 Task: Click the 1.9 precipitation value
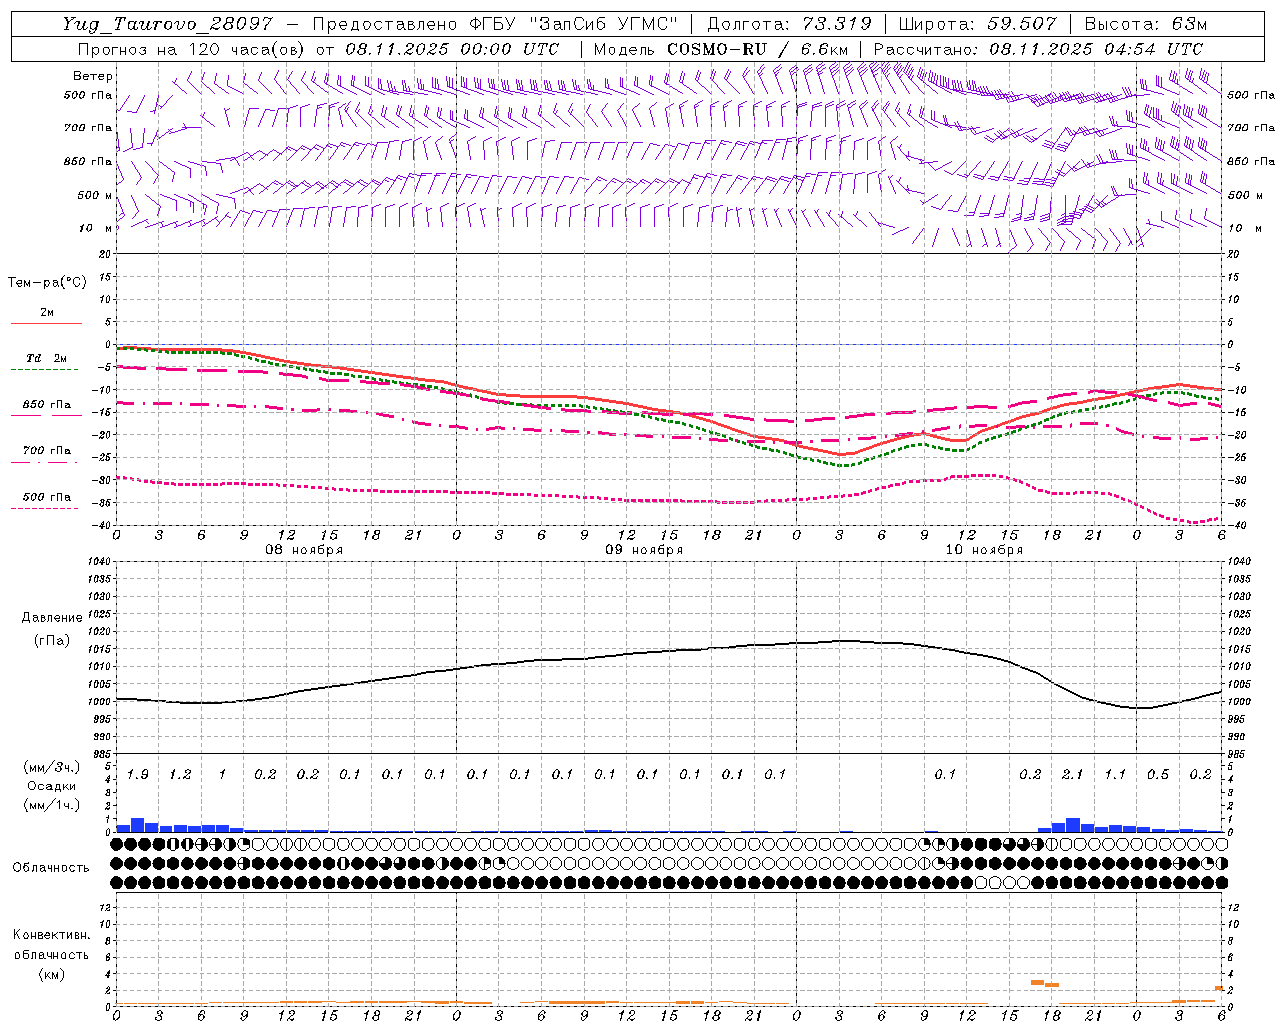(138, 775)
